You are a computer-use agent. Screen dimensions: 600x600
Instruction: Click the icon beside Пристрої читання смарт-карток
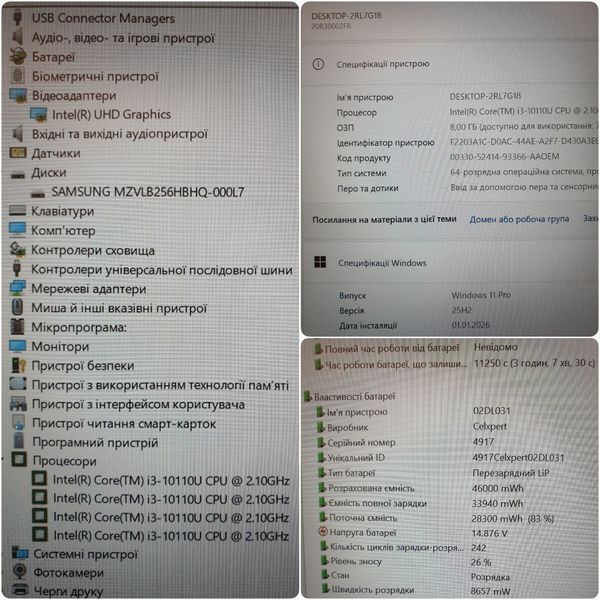(18, 423)
